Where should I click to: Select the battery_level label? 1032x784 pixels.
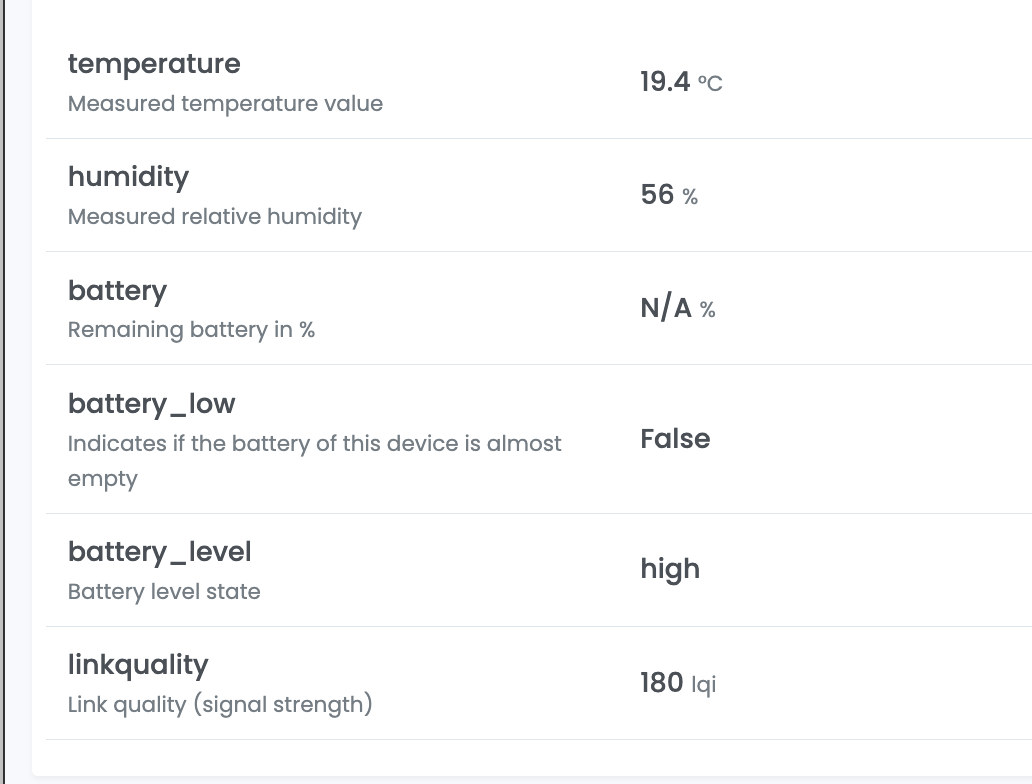coord(159,552)
